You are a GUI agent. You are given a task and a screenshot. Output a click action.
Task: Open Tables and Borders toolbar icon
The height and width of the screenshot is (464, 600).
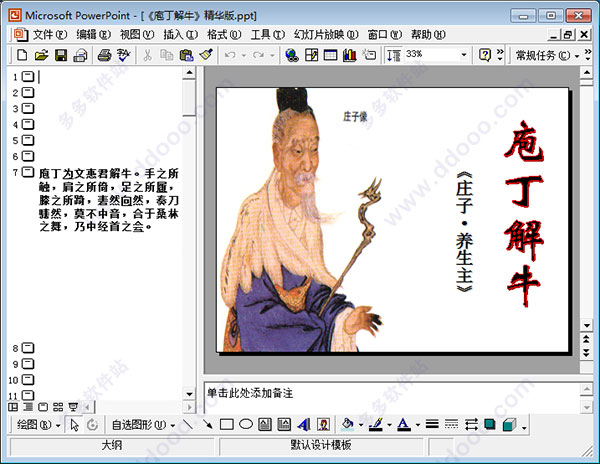tap(311, 55)
